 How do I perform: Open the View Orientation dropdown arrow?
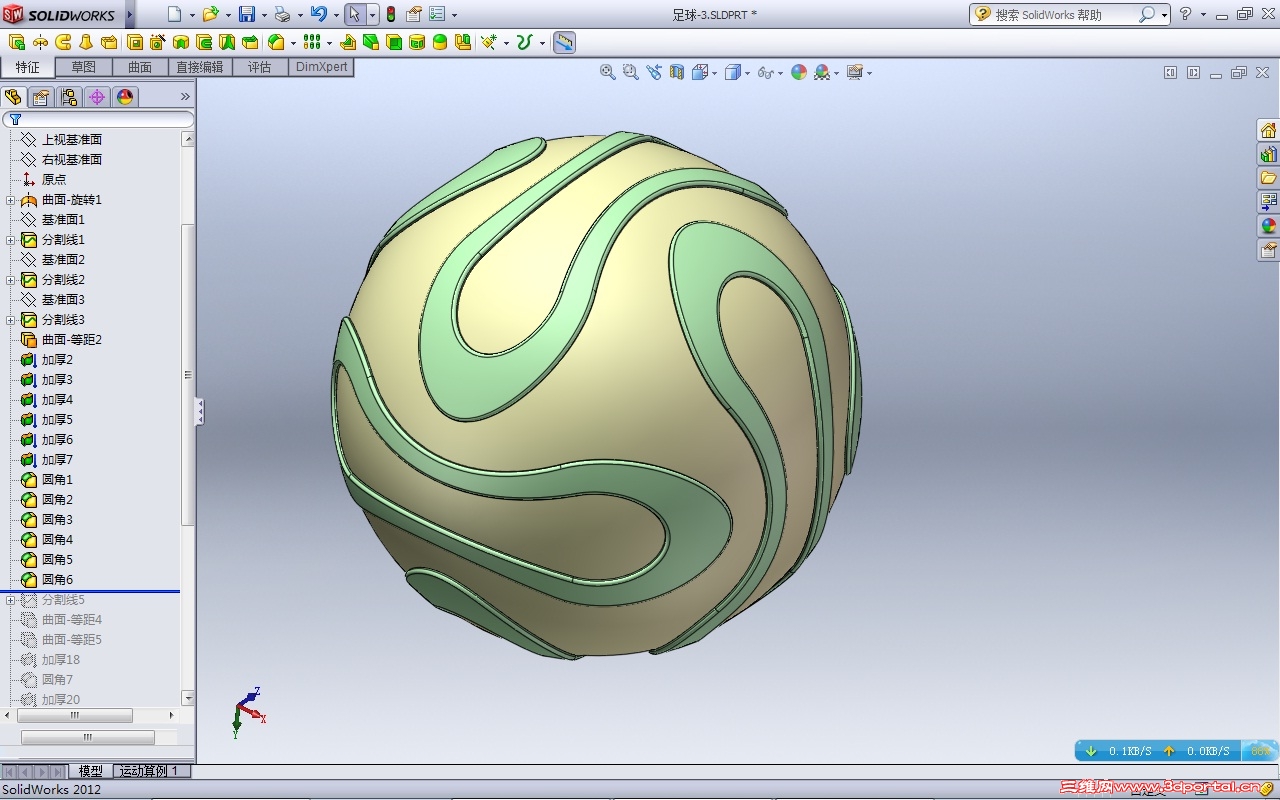(714, 73)
